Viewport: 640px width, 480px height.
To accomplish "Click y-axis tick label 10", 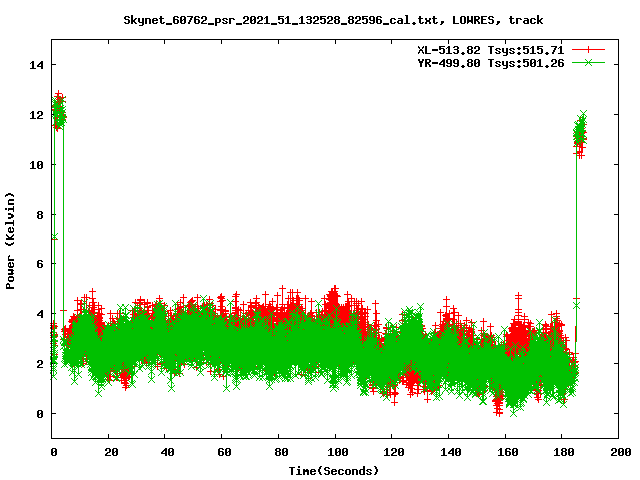I will point(37,165).
